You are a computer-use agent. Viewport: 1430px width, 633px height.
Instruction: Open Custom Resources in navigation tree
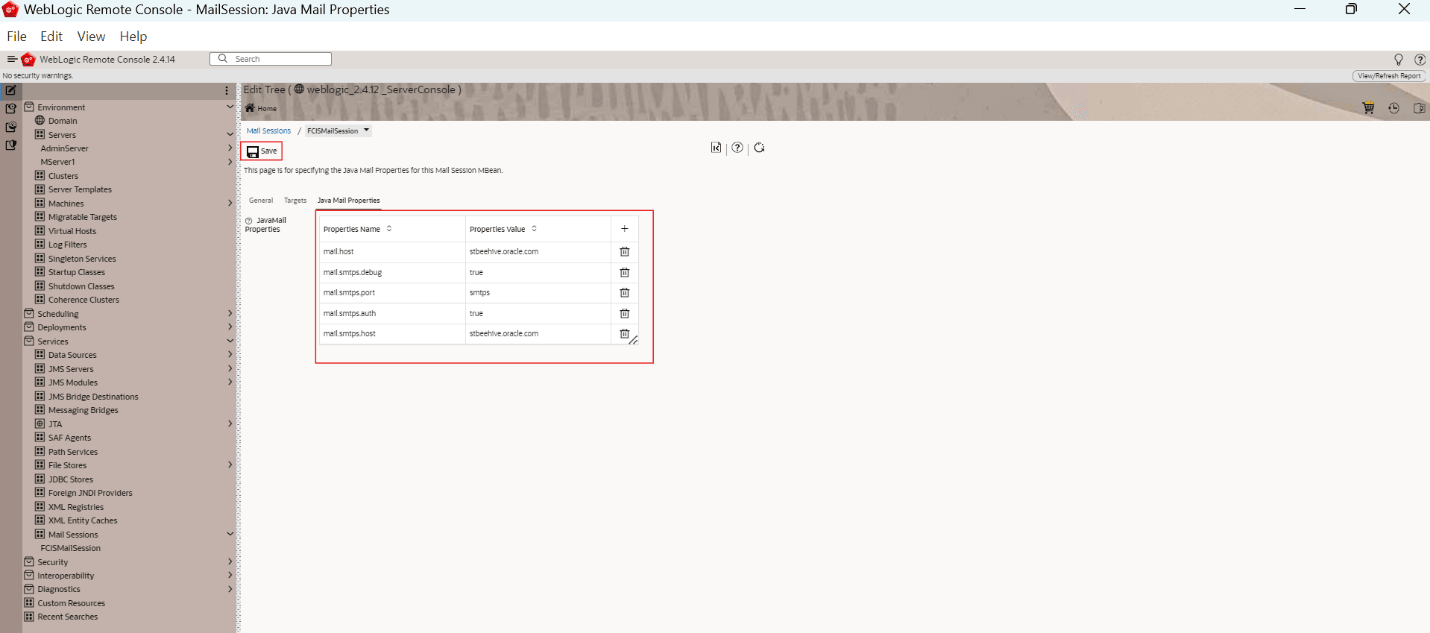(71, 603)
